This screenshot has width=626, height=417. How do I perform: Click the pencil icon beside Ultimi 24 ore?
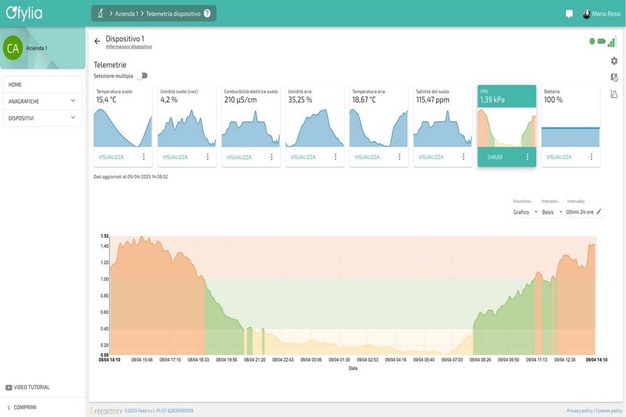click(x=599, y=212)
